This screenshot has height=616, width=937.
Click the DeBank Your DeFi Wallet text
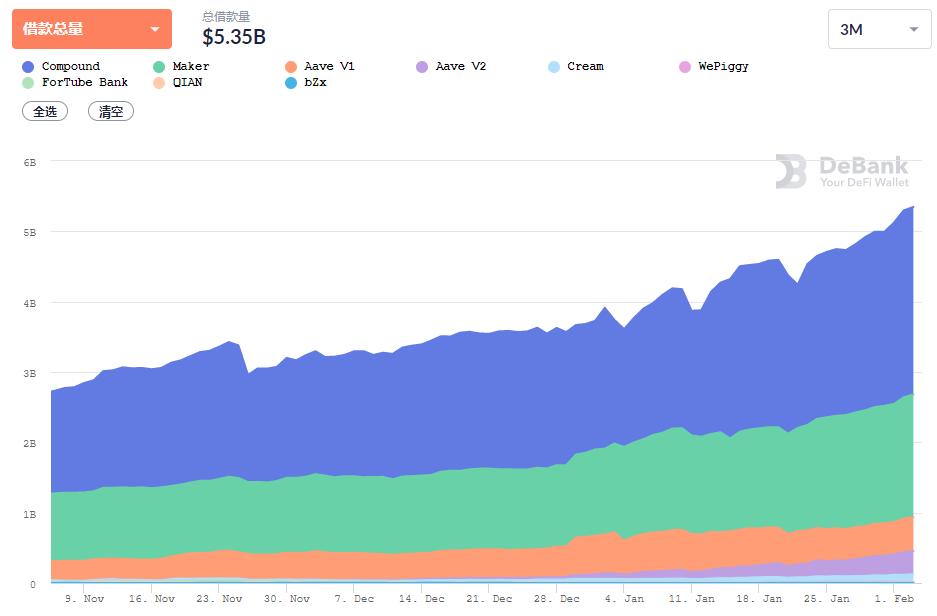(x=864, y=172)
